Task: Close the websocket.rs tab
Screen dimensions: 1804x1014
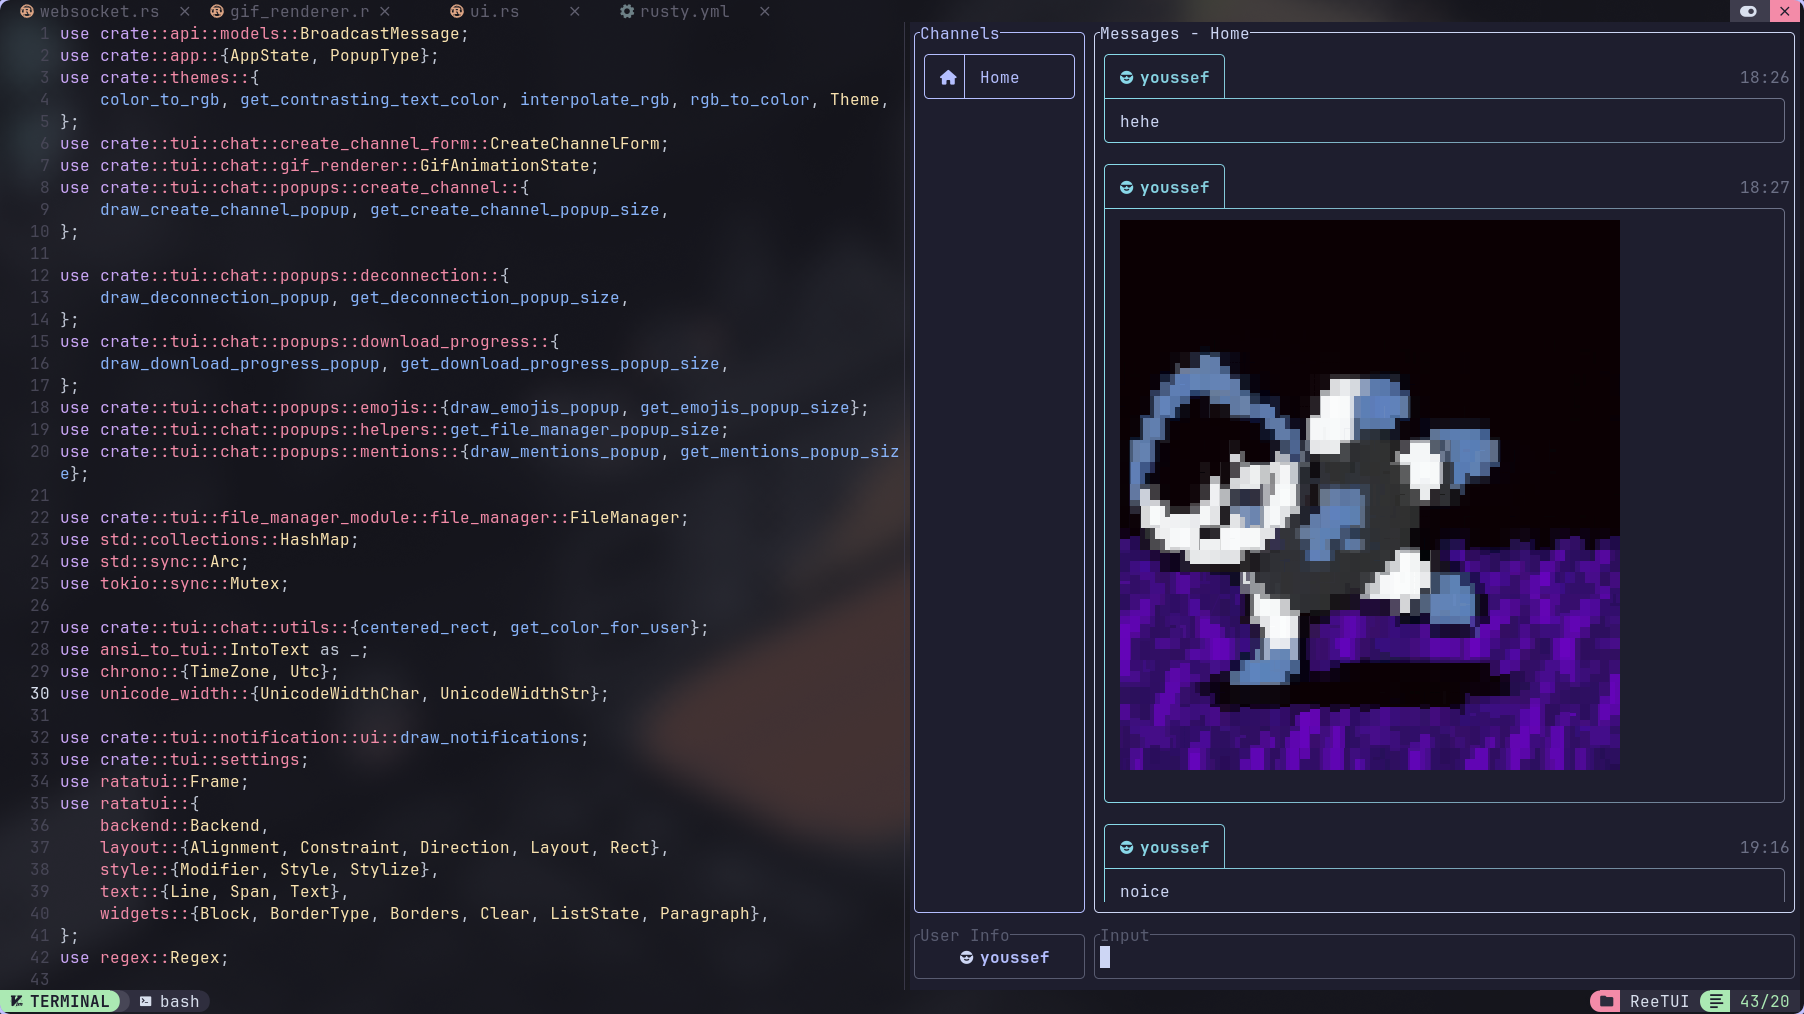Action: (185, 11)
